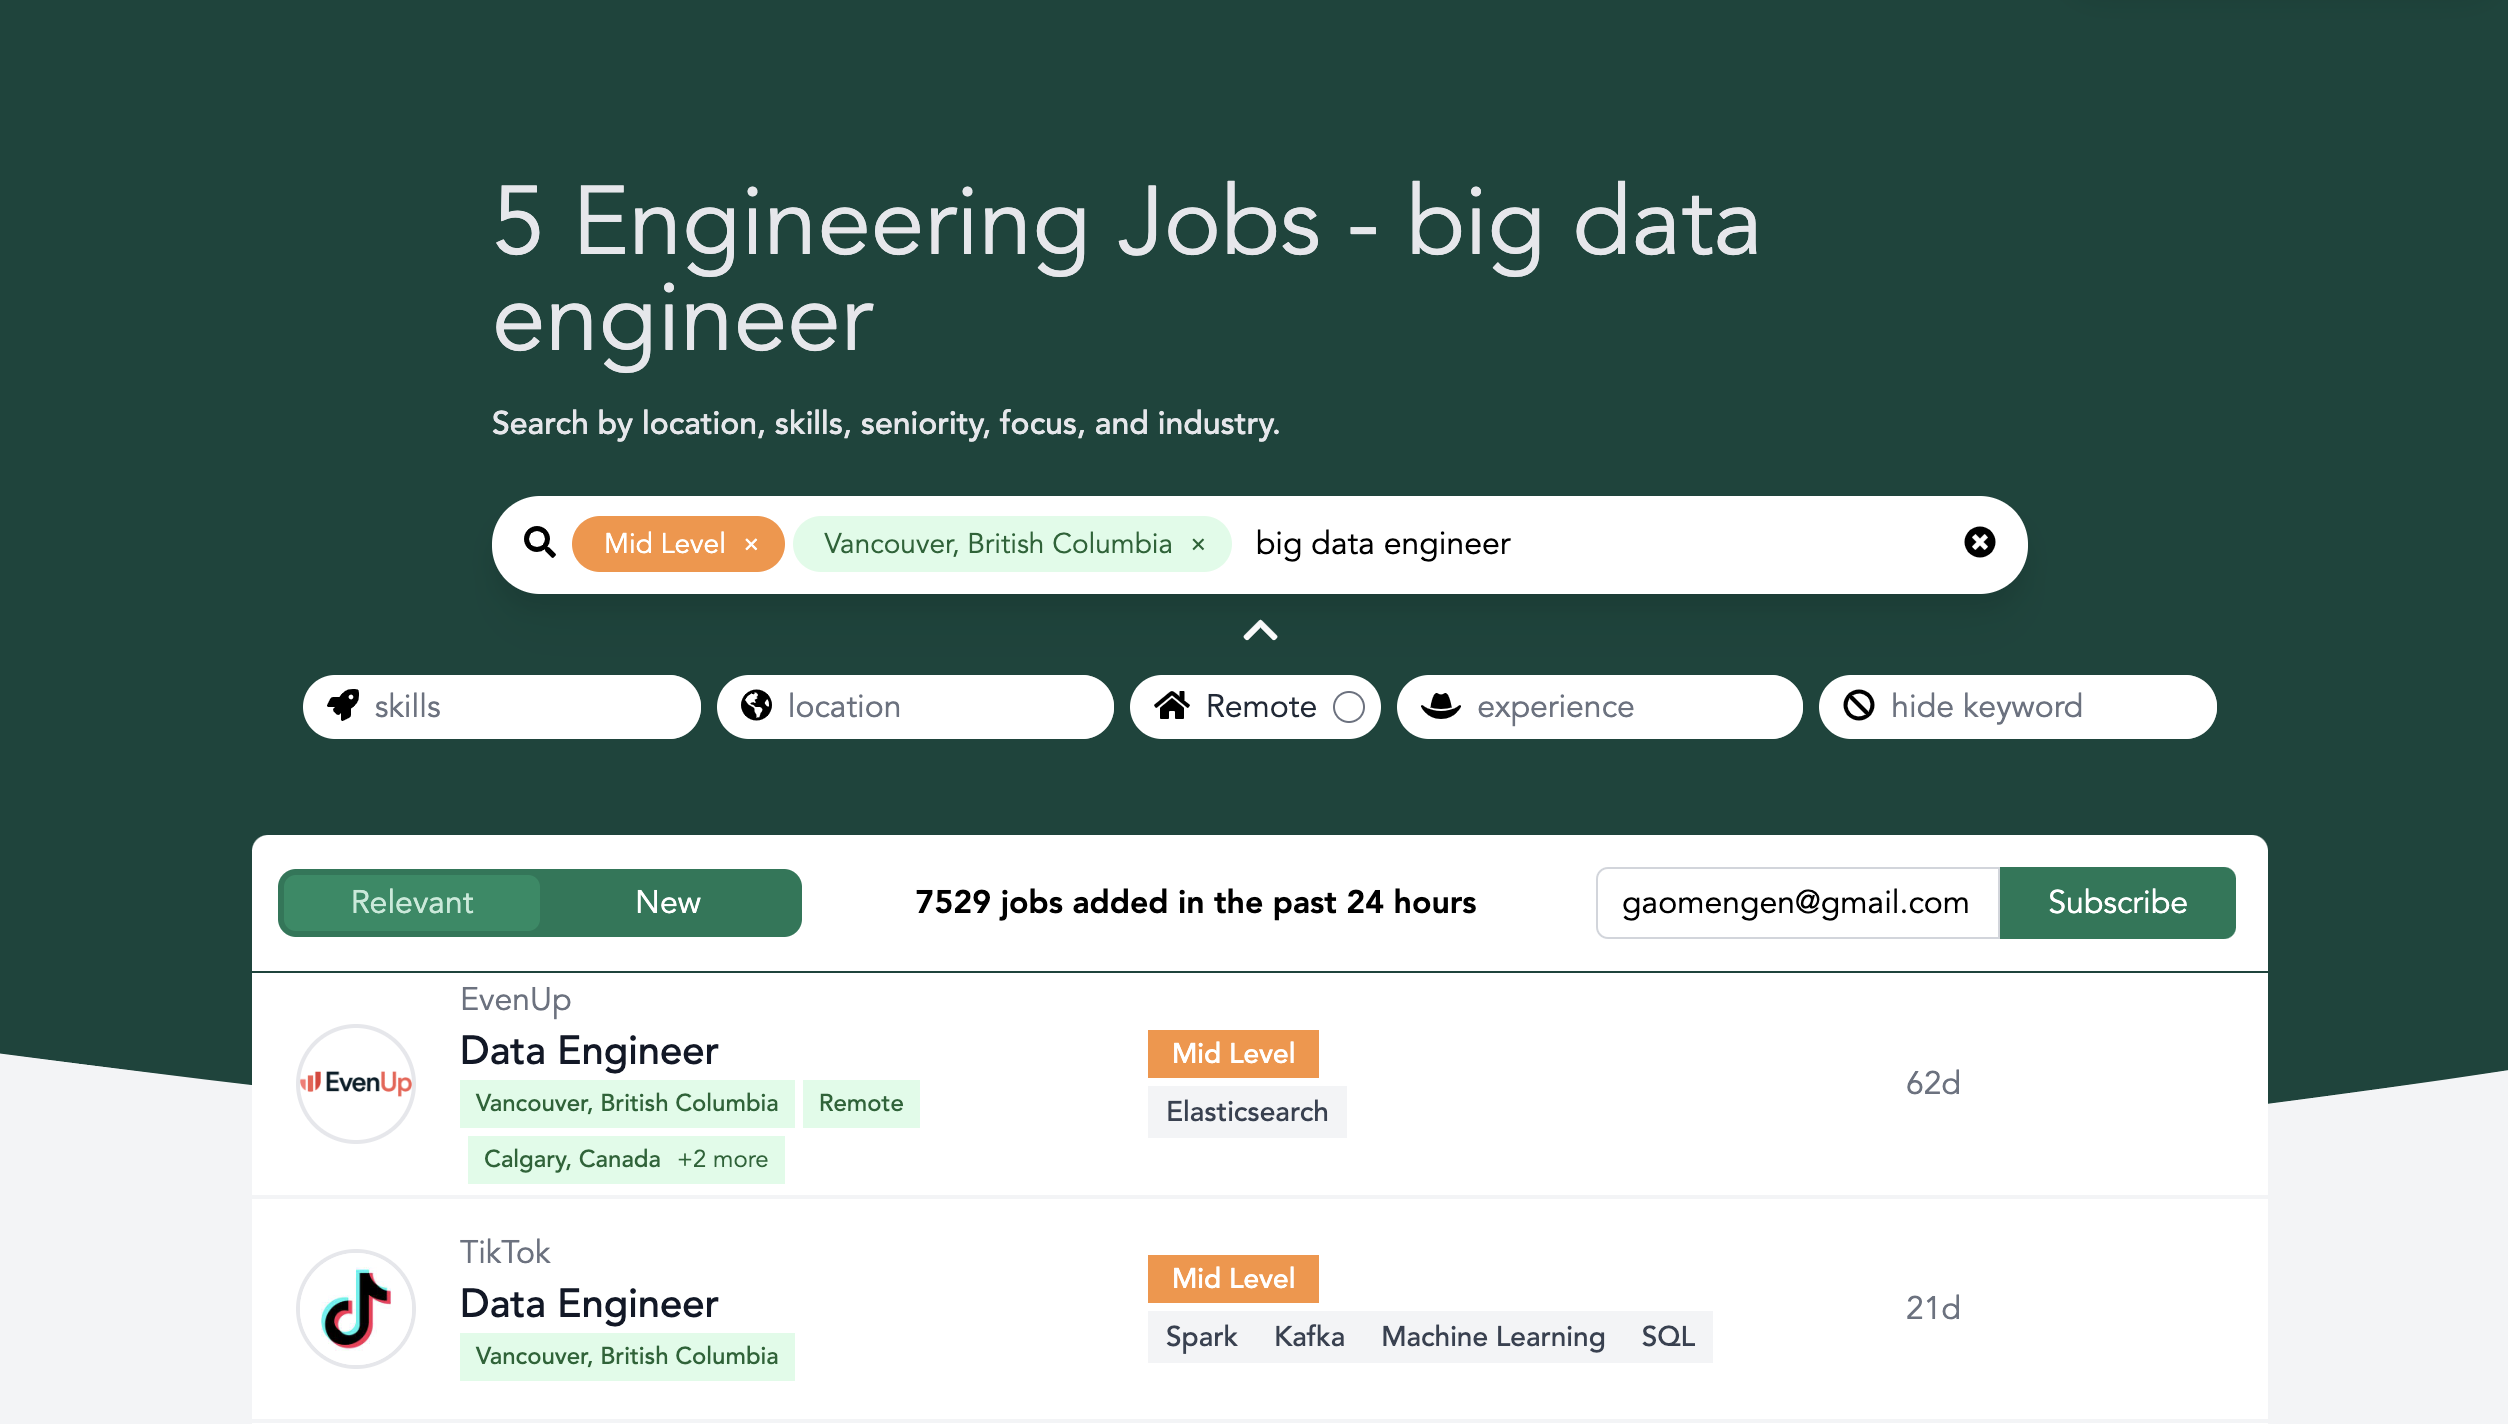Click the email address input field
Viewport: 2508px width, 1424px height.
pos(1795,901)
